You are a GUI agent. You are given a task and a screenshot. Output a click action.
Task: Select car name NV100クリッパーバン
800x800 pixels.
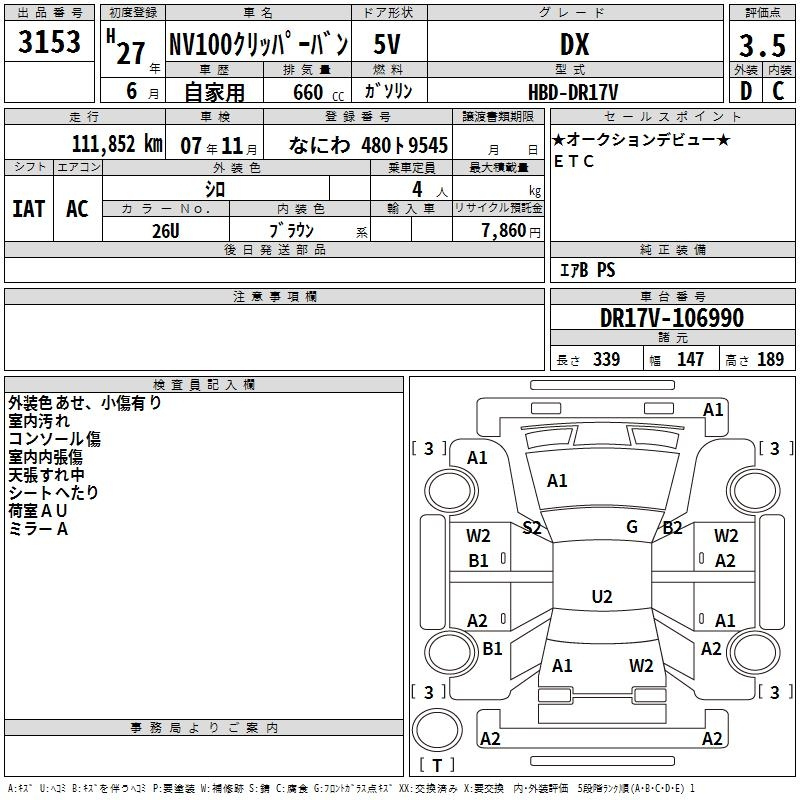258,44
